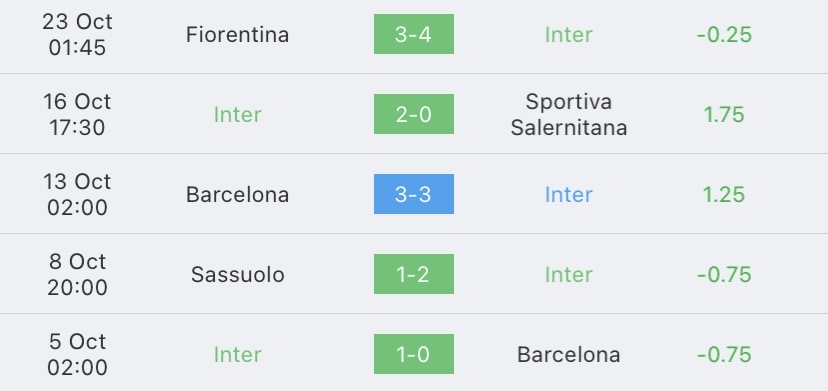This screenshot has height=391, width=828.
Task: Select Sassuolo team name
Action: (x=238, y=274)
